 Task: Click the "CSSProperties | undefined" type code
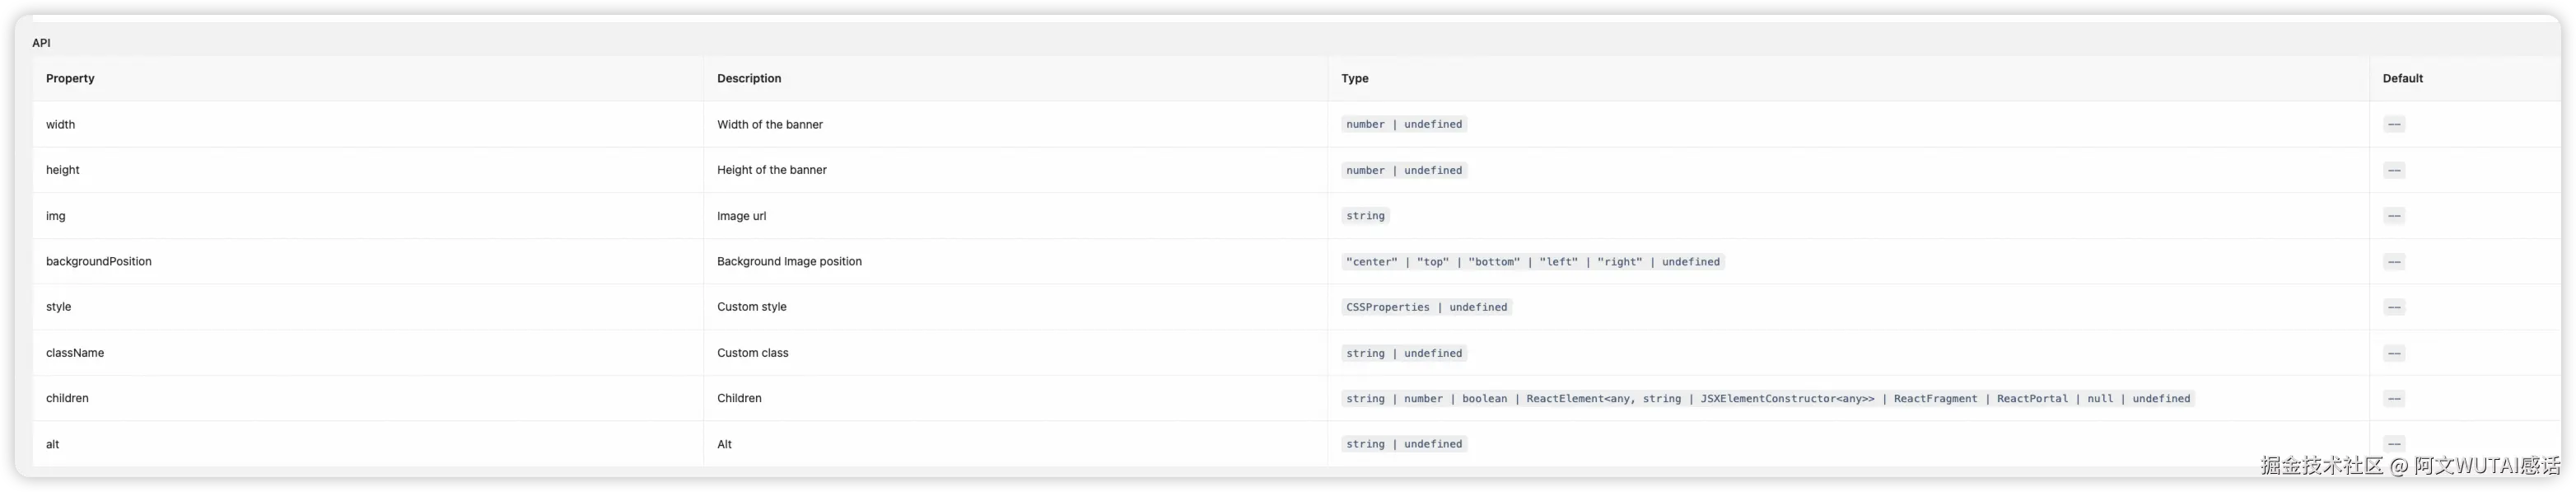tap(1426, 307)
